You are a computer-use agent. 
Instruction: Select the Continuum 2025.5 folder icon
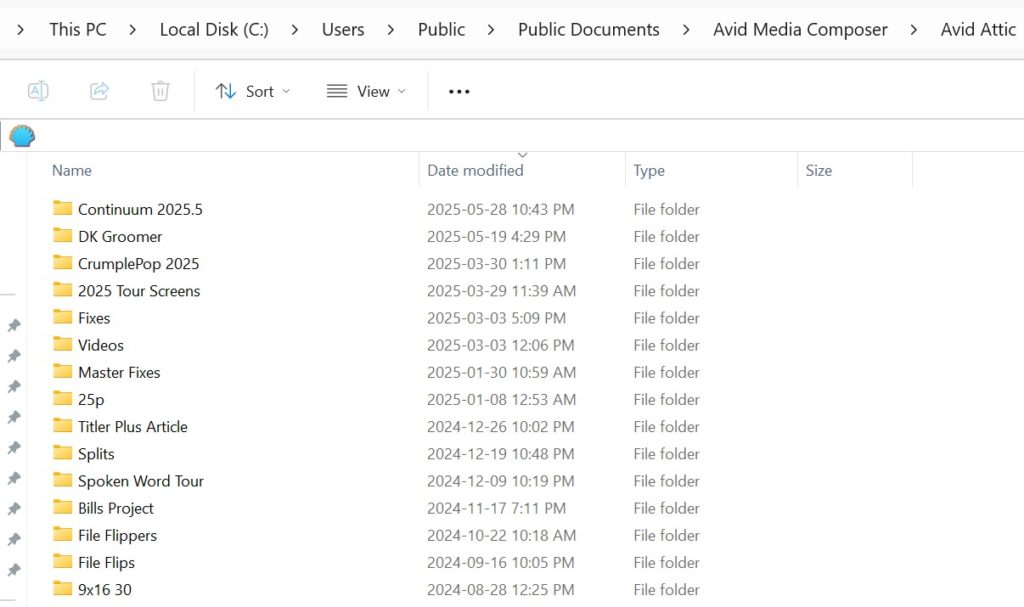click(63, 208)
